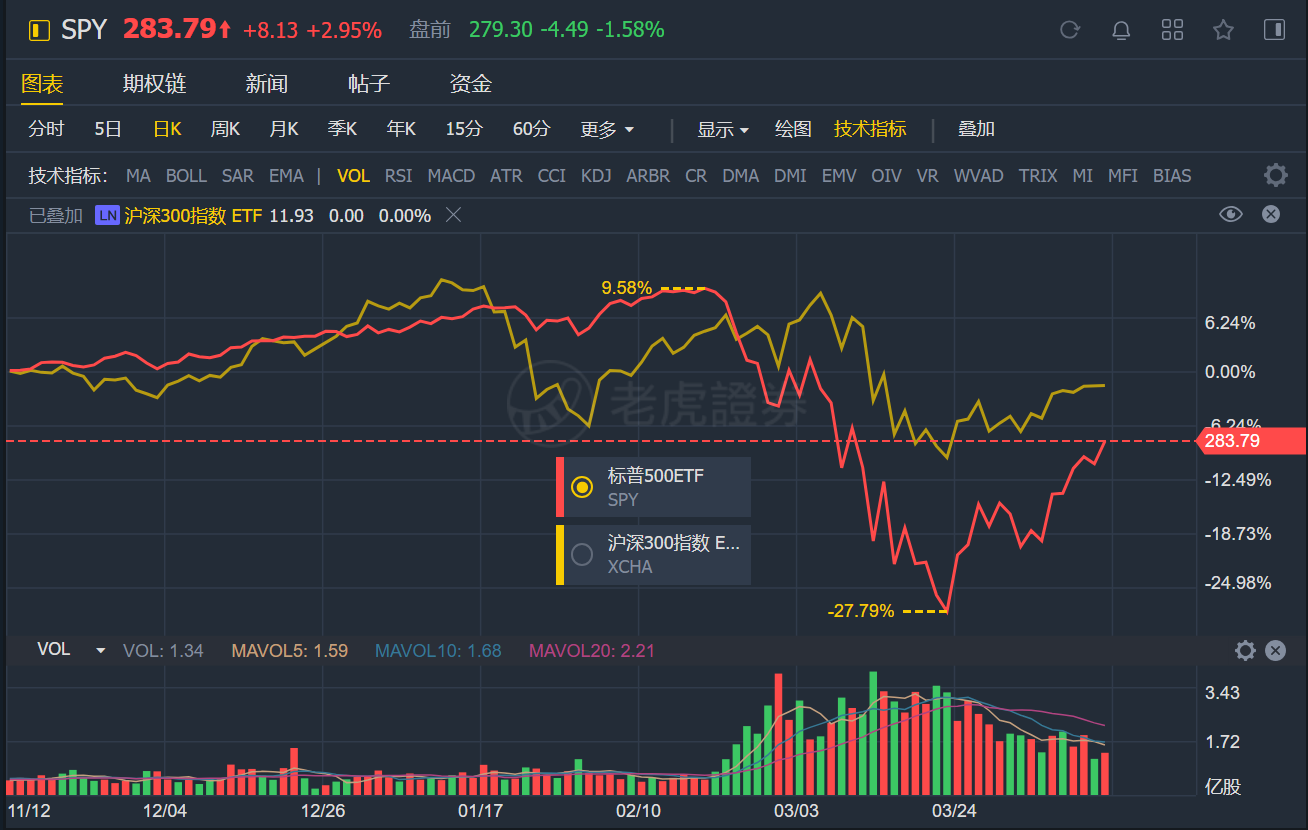Refresh the SPY quote data
This screenshot has height=830, width=1308.
coord(1070,29)
